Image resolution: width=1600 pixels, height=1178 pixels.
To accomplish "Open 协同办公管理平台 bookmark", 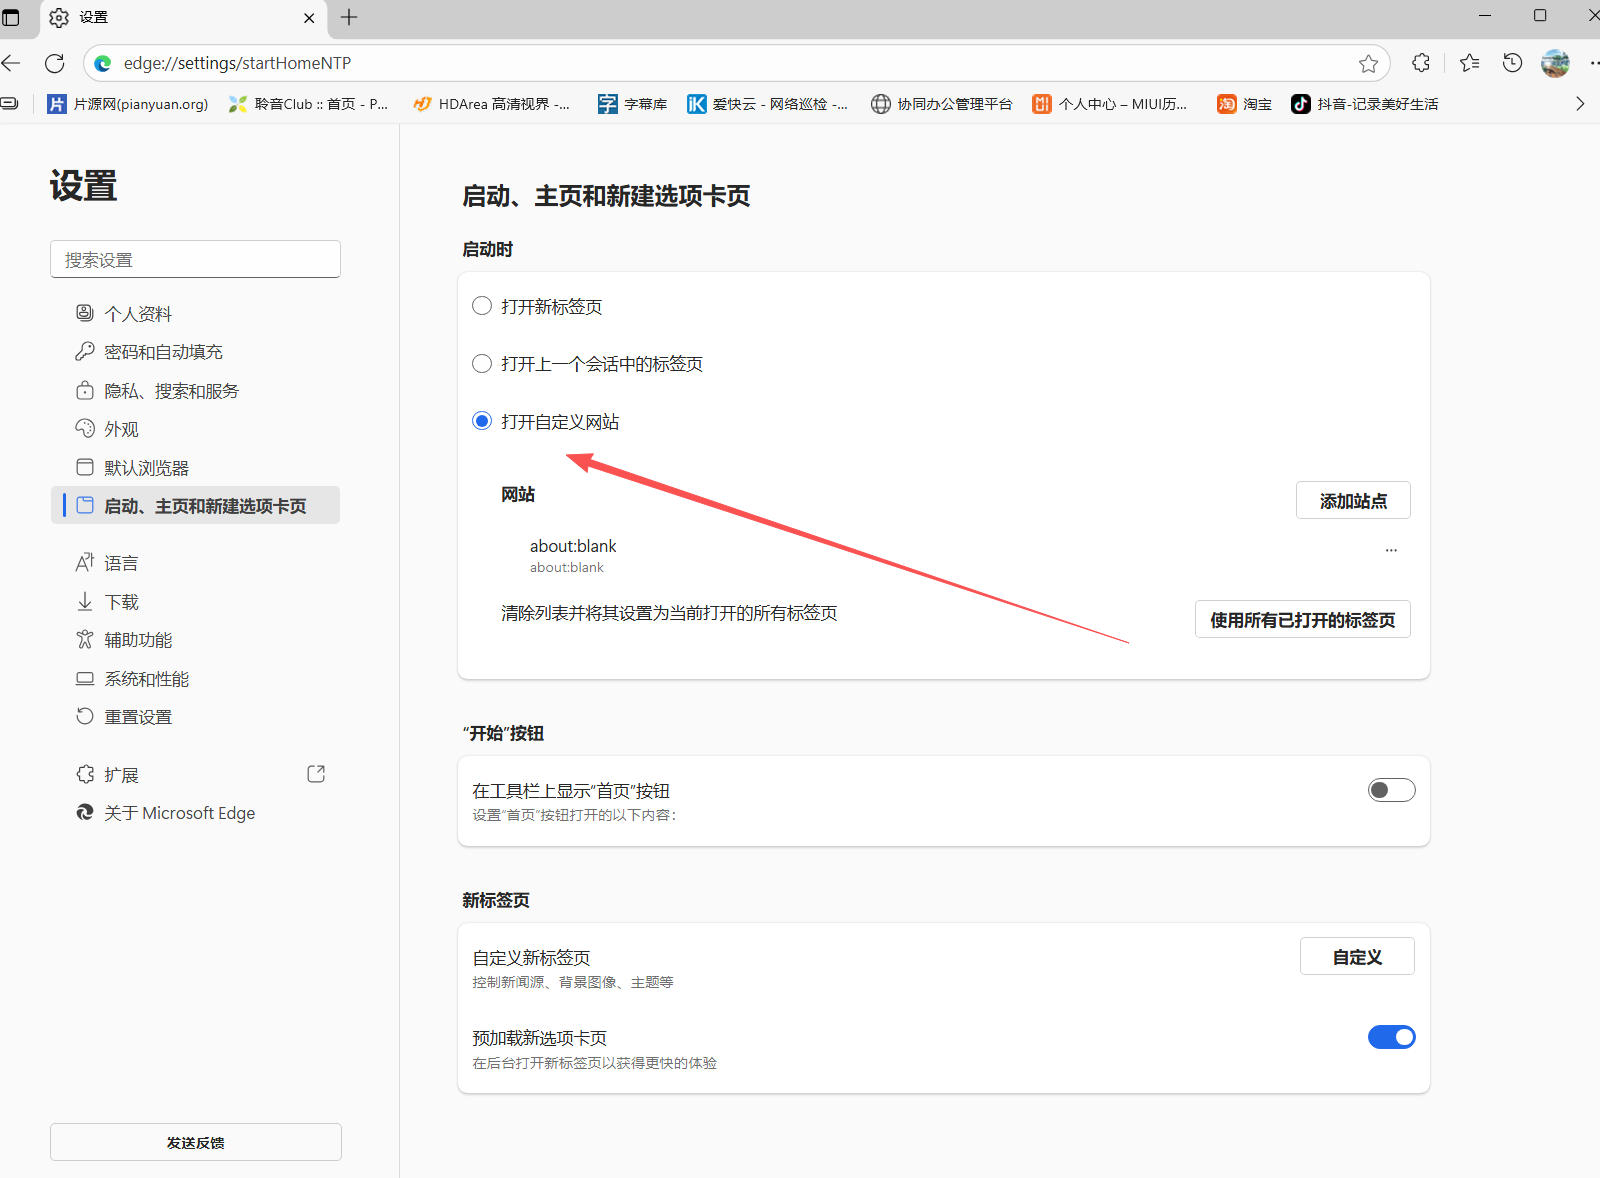I will 941,104.
